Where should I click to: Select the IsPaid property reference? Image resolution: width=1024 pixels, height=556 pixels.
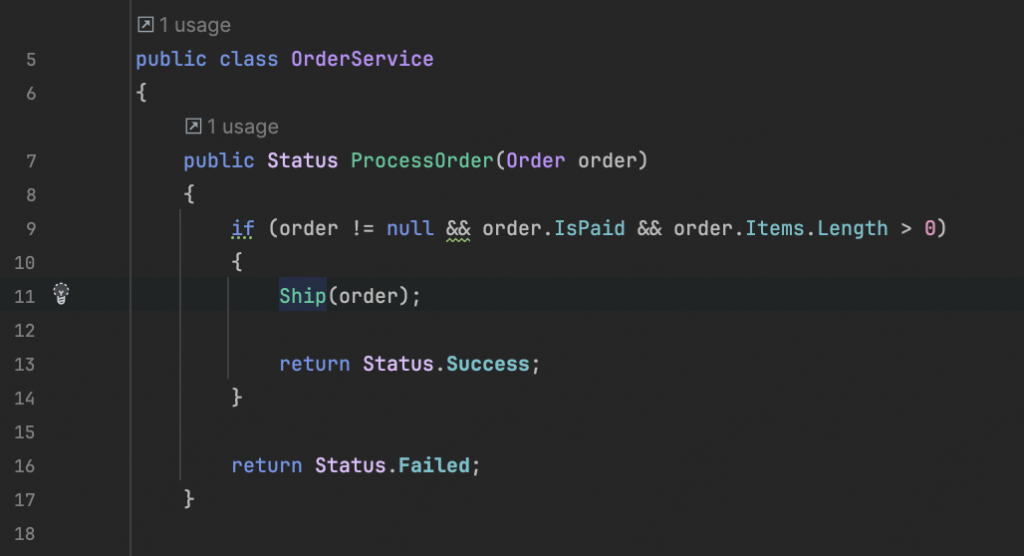[589, 228]
